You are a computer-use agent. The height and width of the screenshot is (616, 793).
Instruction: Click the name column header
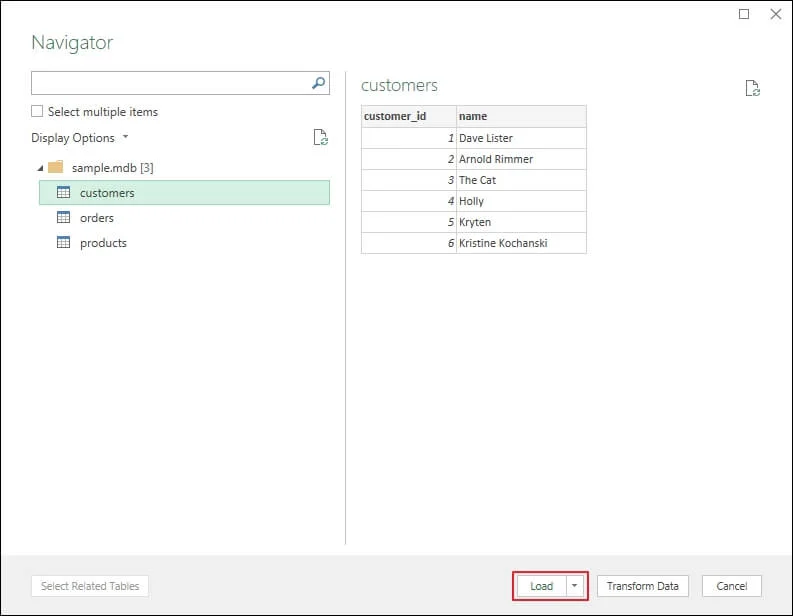click(521, 116)
